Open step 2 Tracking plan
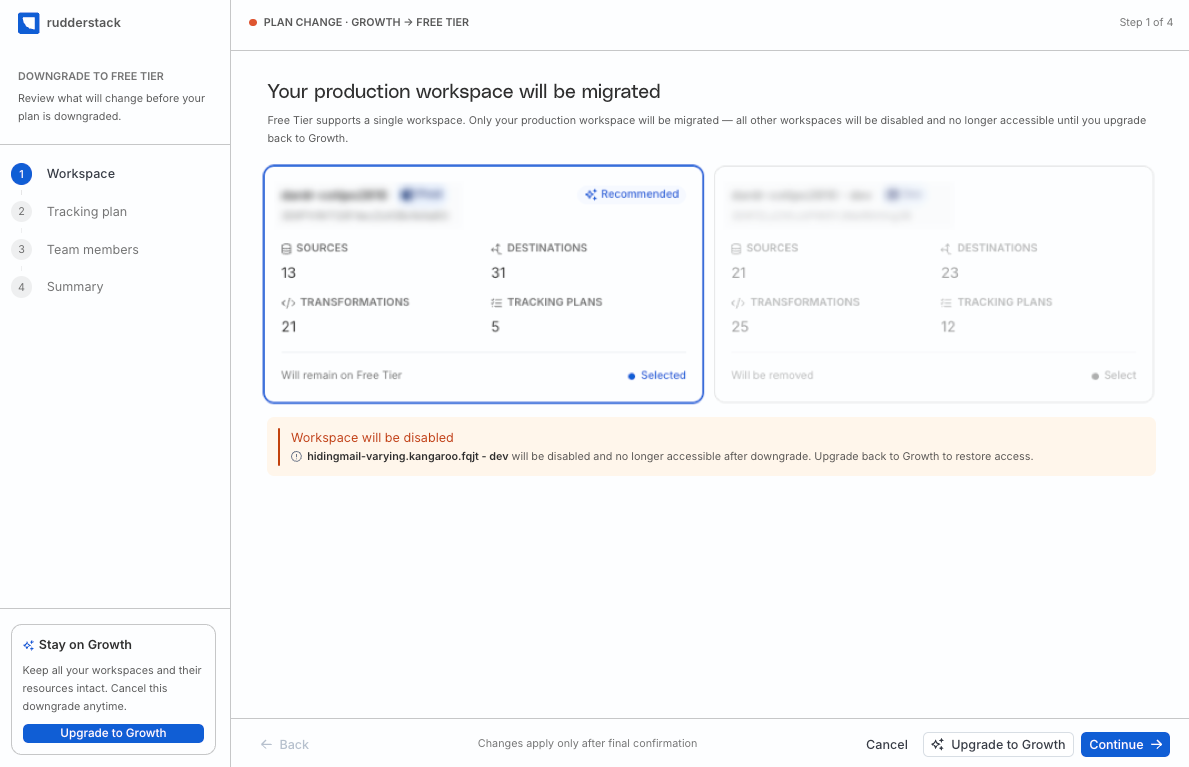The width and height of the screenshot is (1189, 767). (86, 212)
